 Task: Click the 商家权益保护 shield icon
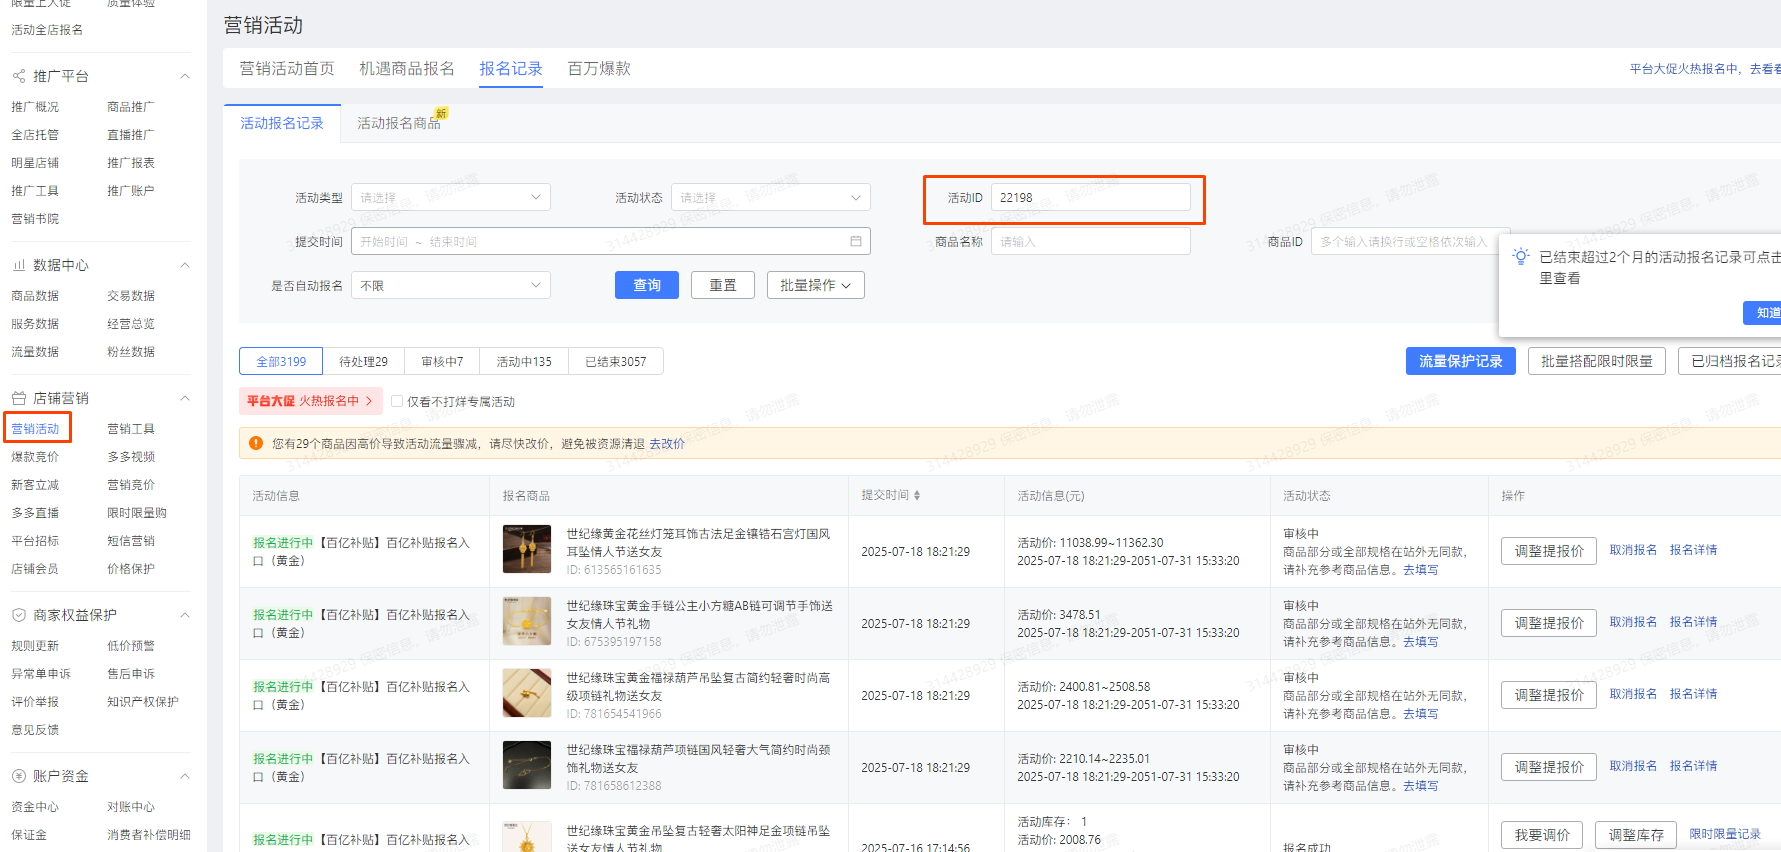tap(19, 615)
